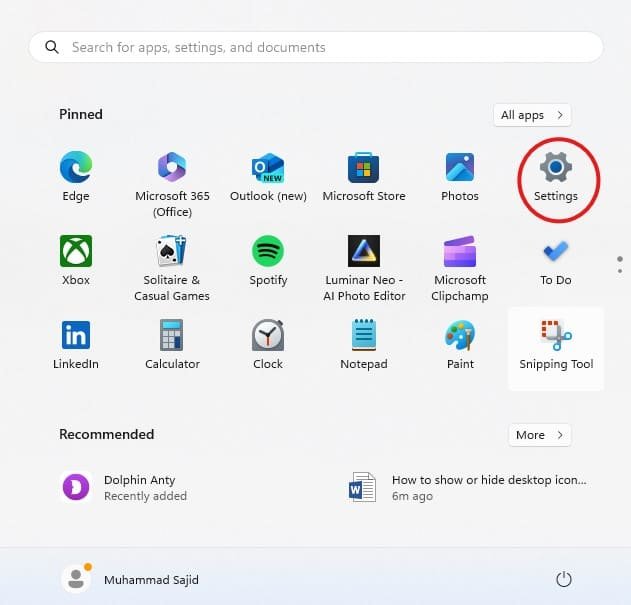Launch Microsoft Clipchamp
631x605 pixels.
click(x=460, y=267)
